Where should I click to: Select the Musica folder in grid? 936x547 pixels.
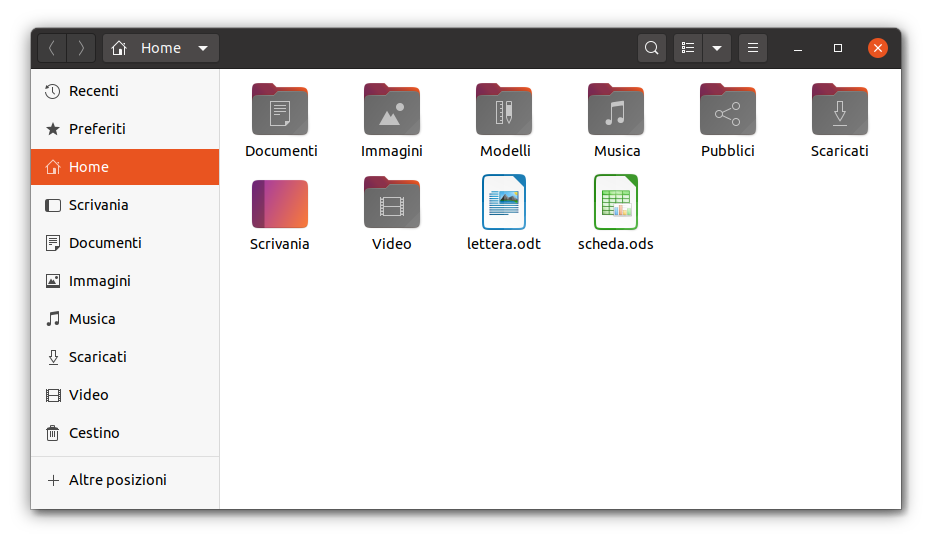pyautogui.click(x=616, y=111)
